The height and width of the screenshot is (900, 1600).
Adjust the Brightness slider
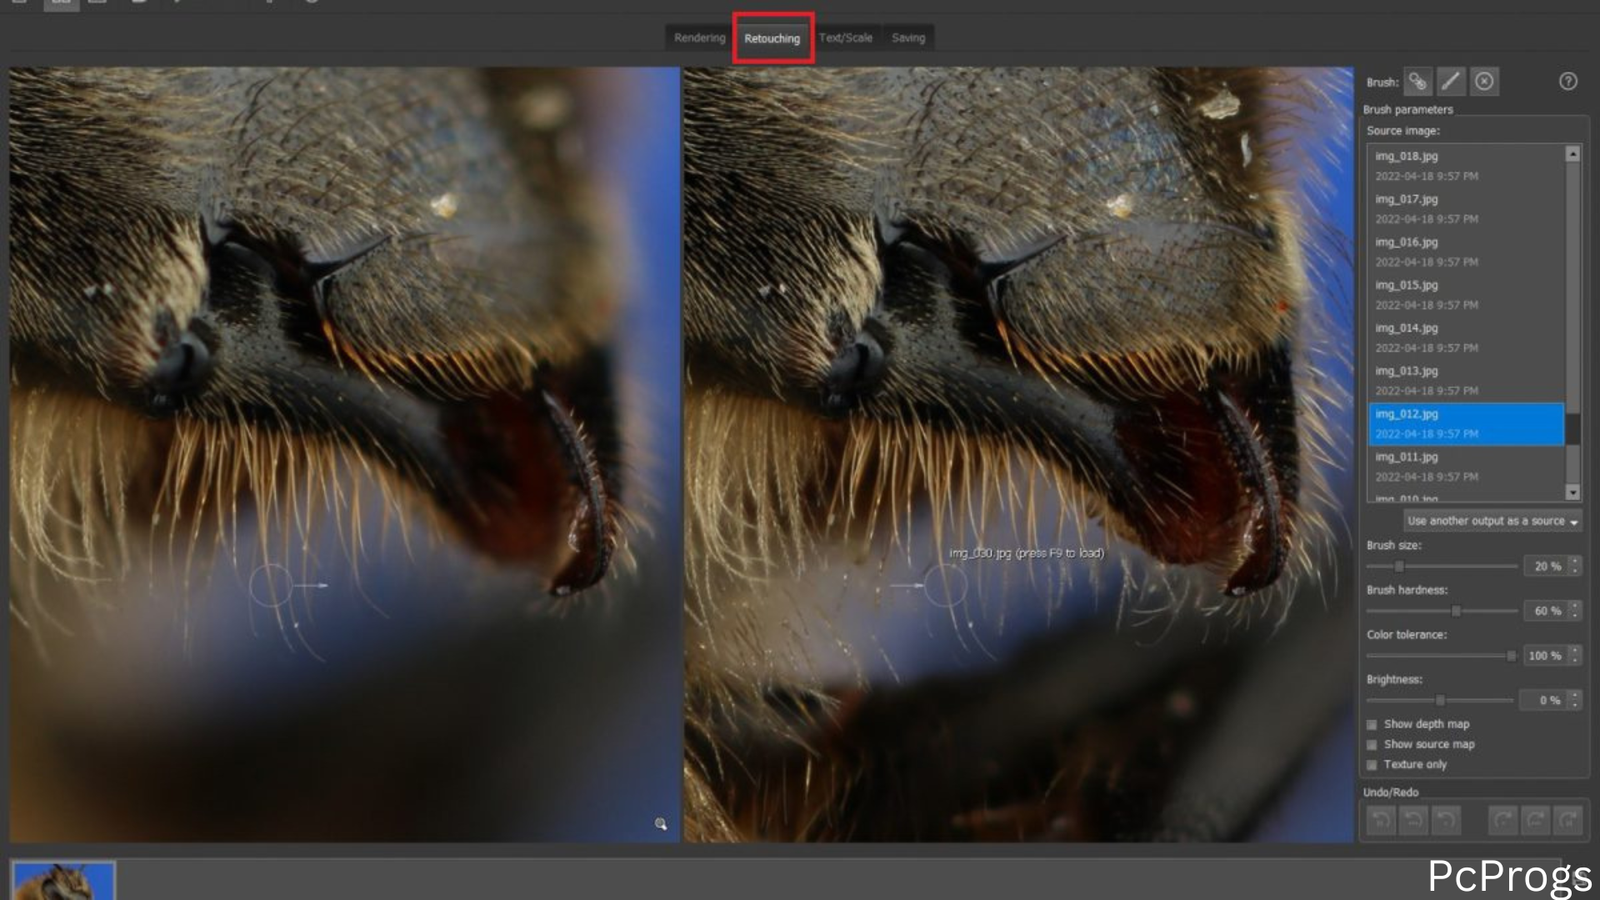click(x=1440, y=700)
